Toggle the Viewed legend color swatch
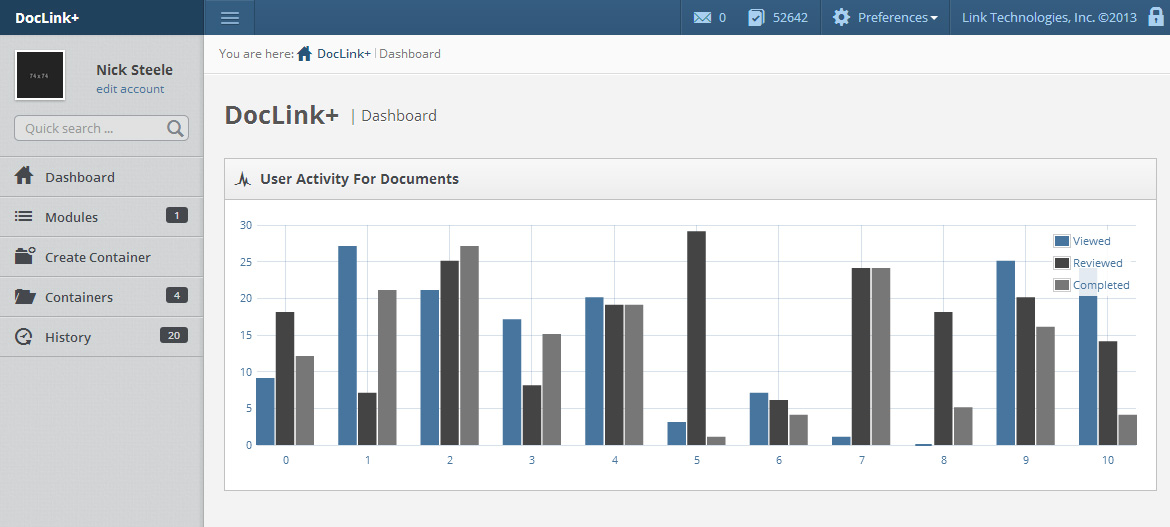The image size is (1170, 527). pyautogui.click(x=1062, y=240)
